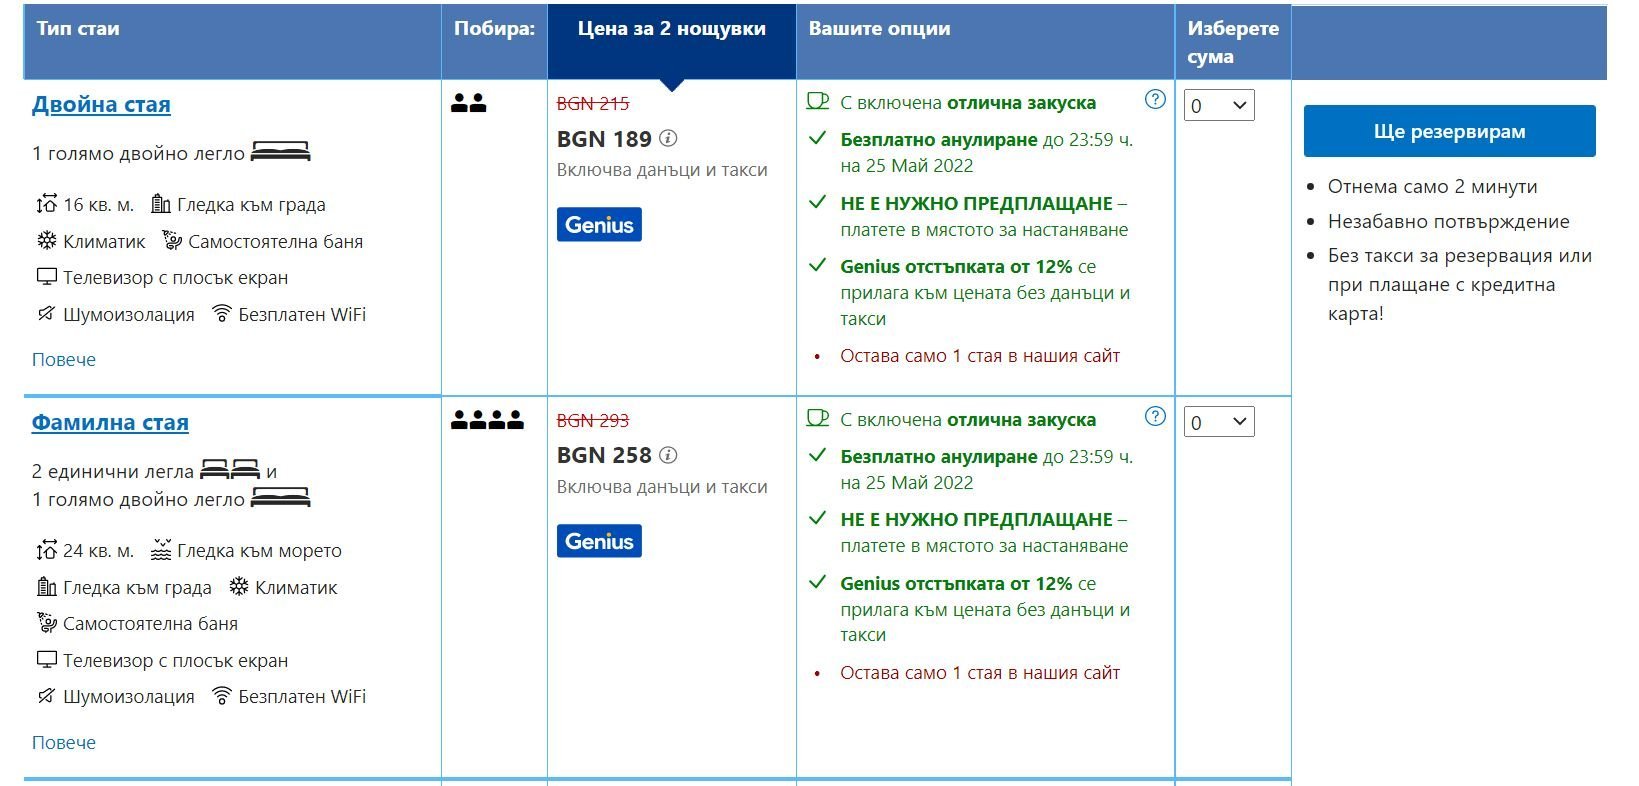
Task: Click the two-person occupancy icon
Action: click(468, 102)
